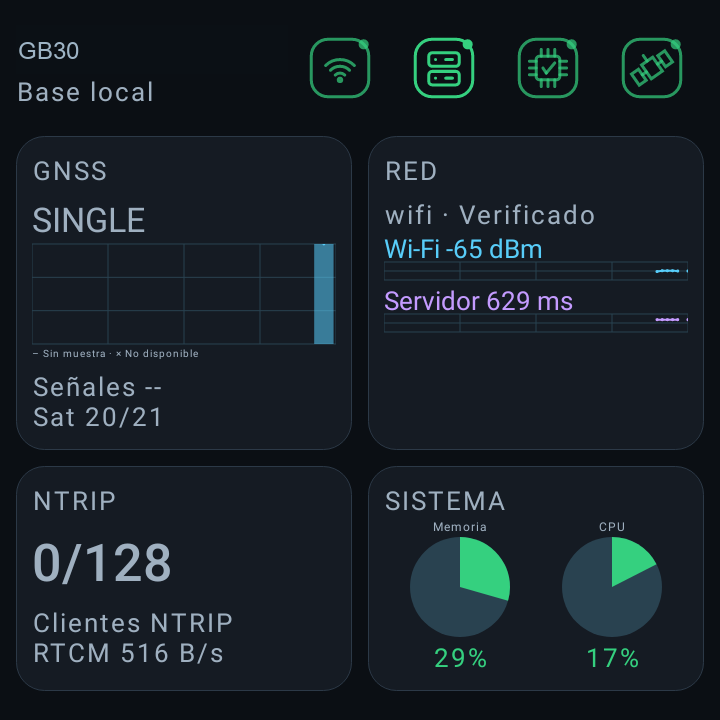Click the 'Clientes NTRIP' label
720x720 pixels.
coord(133,623)
